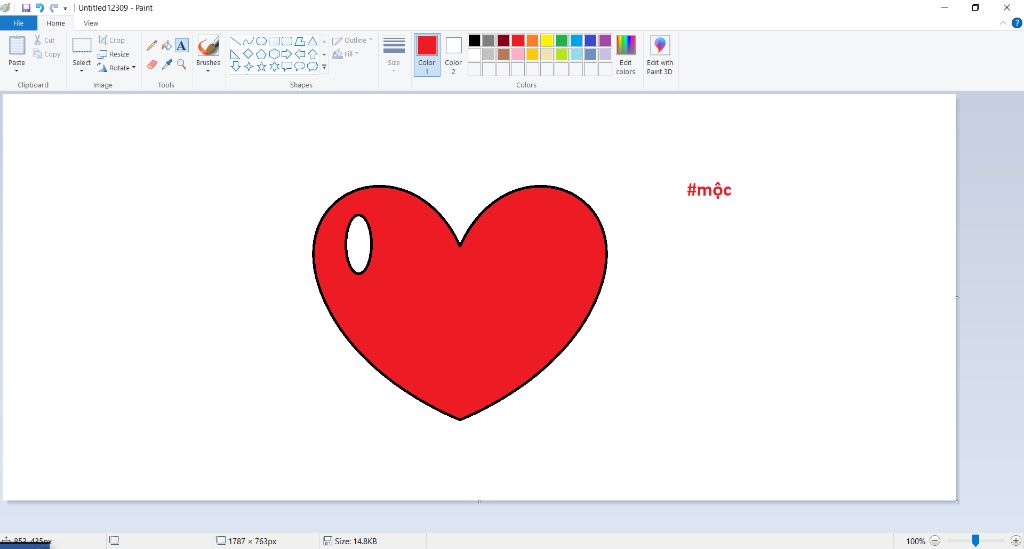The image size is (1024, 549).
Task: Choose the Six-point star shape
Action: [274, 66]
